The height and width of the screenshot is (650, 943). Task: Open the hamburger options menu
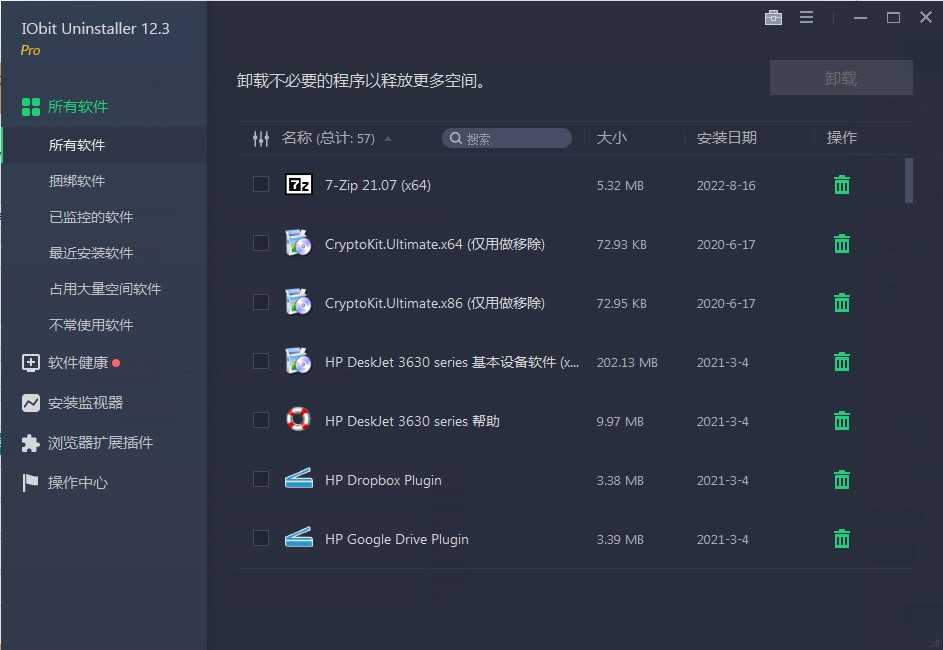coord(806,17)
